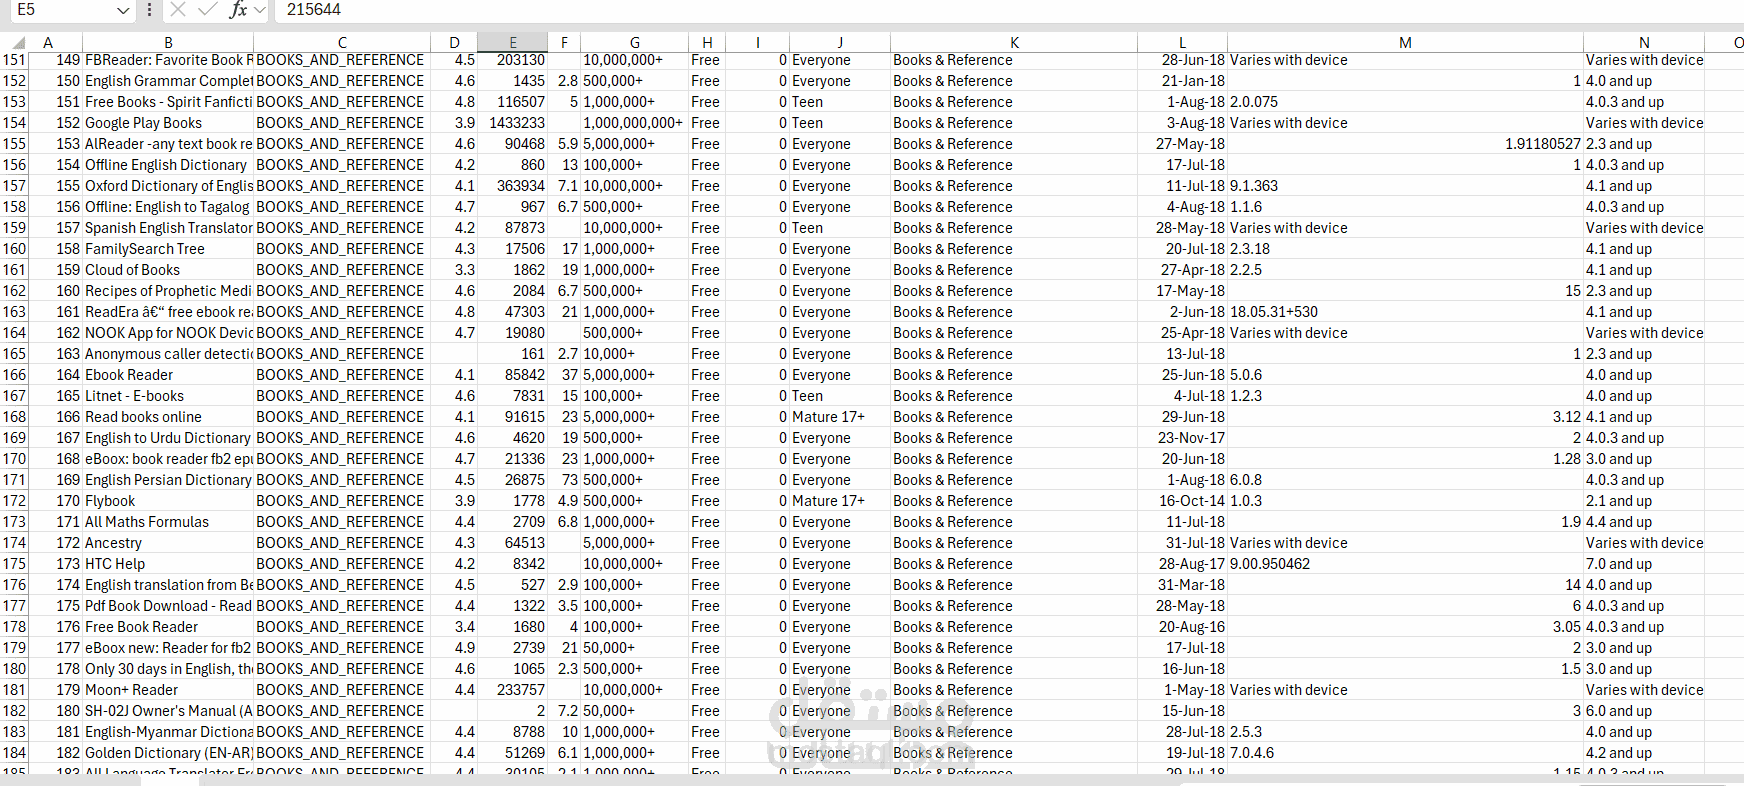This screenshot has height=786, width=1744.
Task: Click the Enter checkmark formula bar icon
Action: [x=208, y=10]
